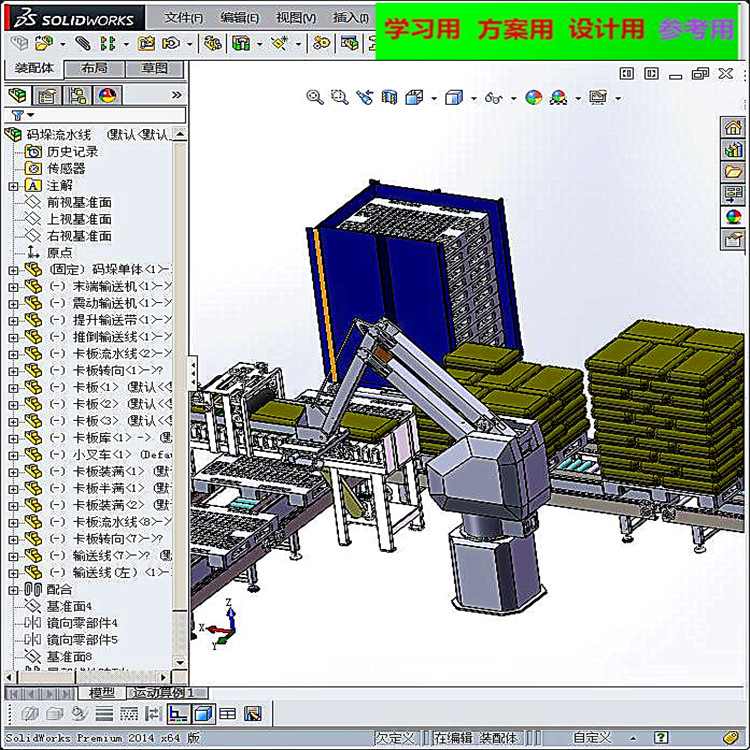
Task: Click the horizontal scroll right arrow
Action: pos(164,678)
